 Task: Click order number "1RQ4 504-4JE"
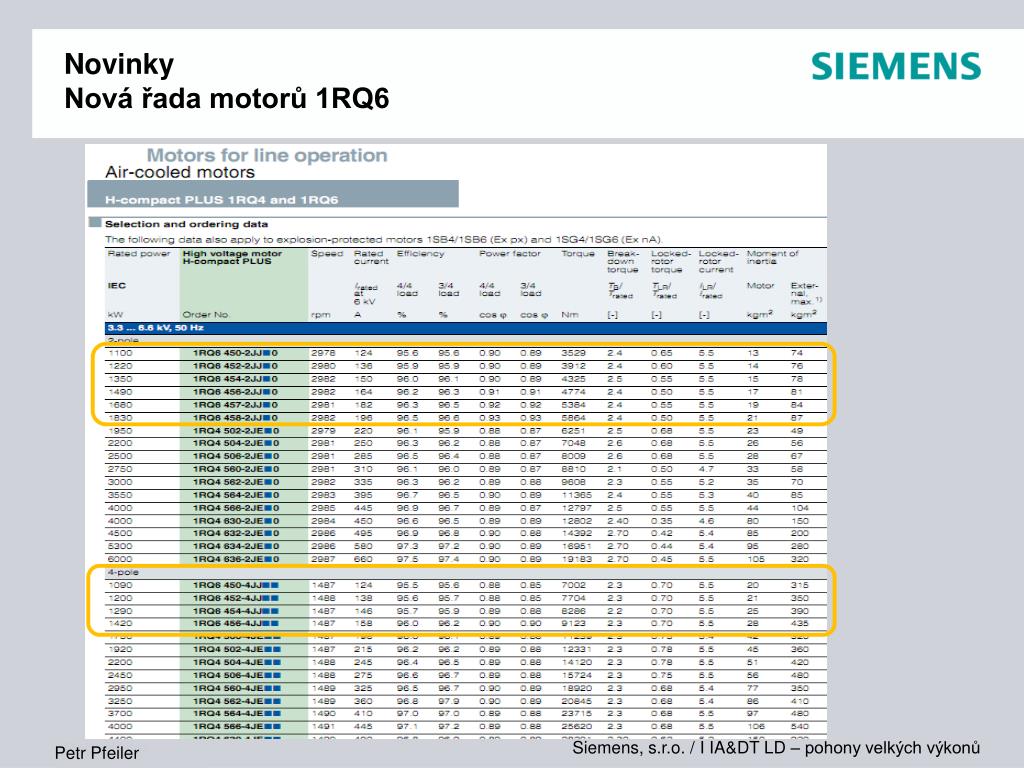pos(236,662)
